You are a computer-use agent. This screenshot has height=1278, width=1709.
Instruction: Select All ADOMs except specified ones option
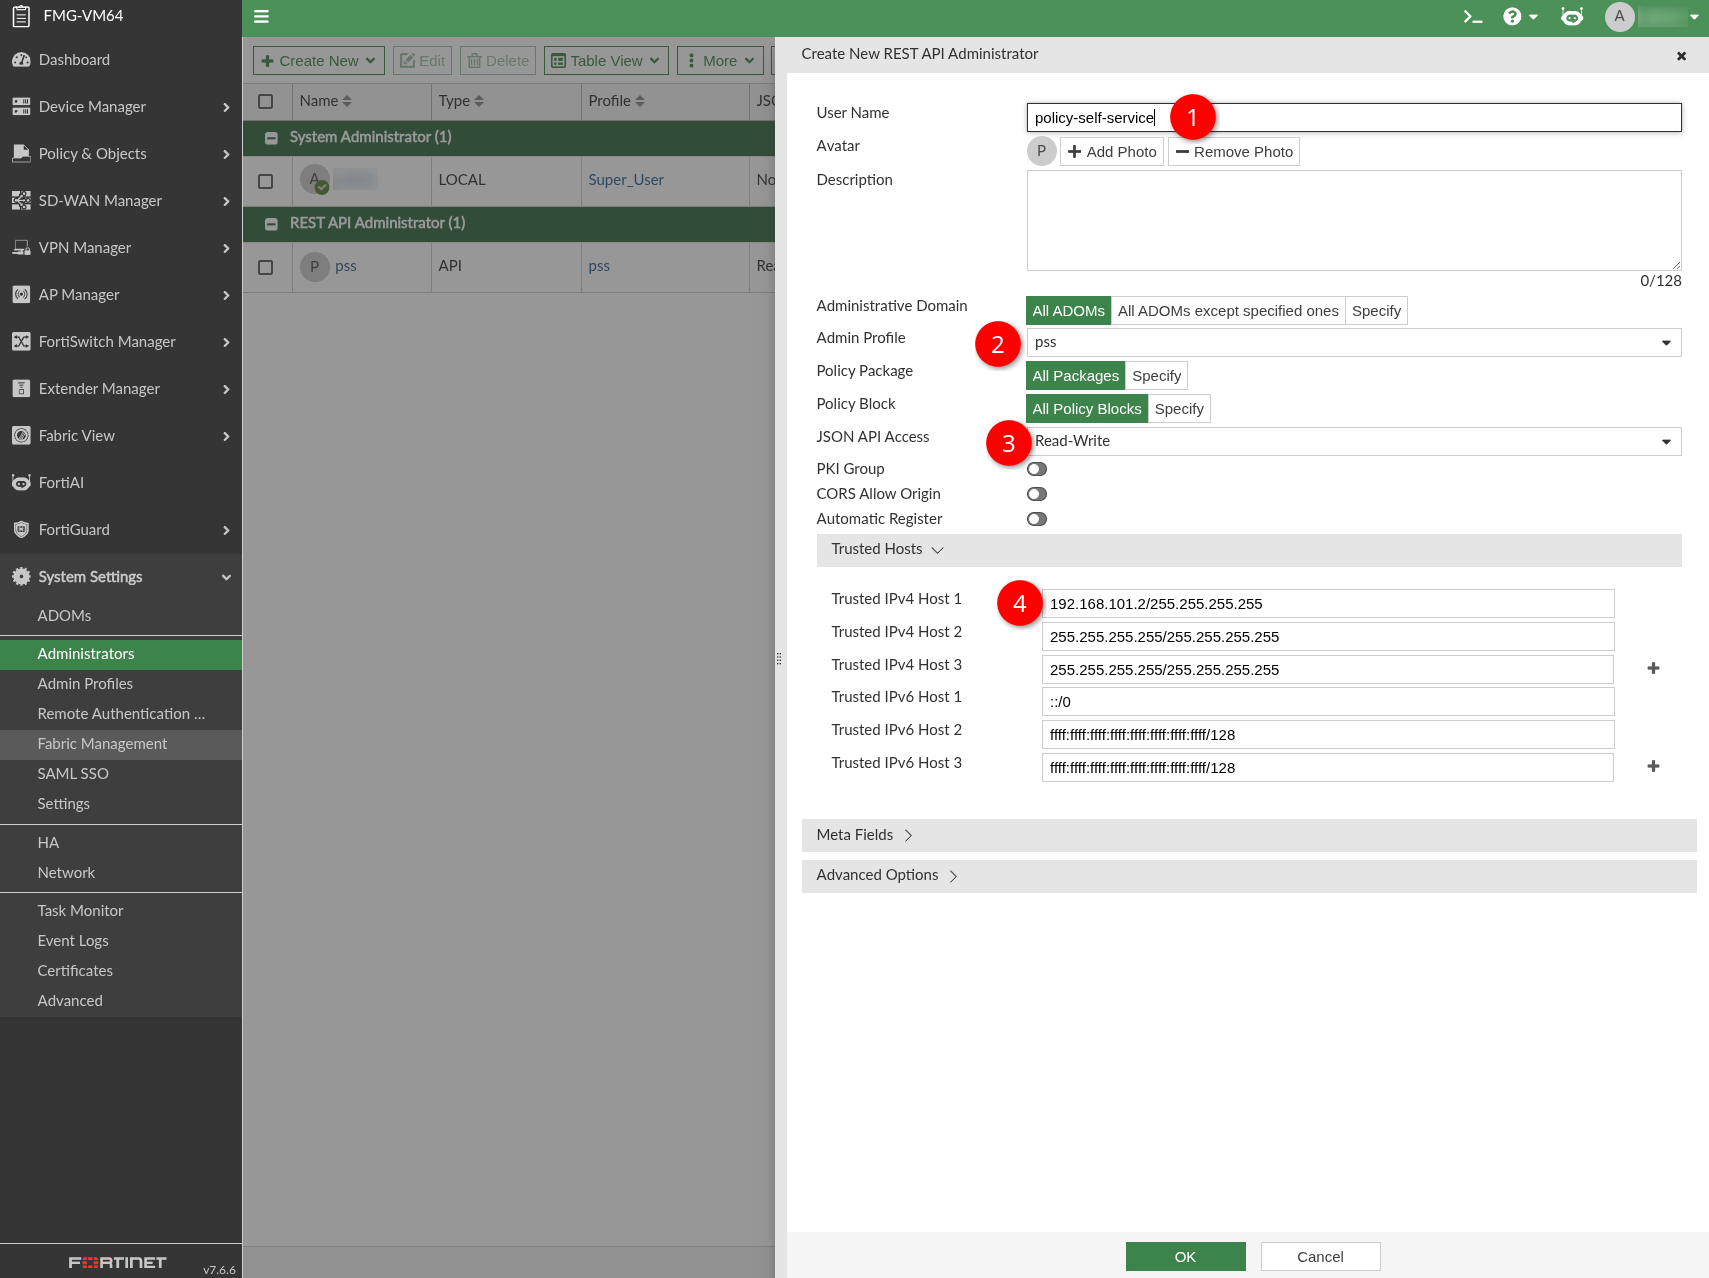click(1228, 311)
